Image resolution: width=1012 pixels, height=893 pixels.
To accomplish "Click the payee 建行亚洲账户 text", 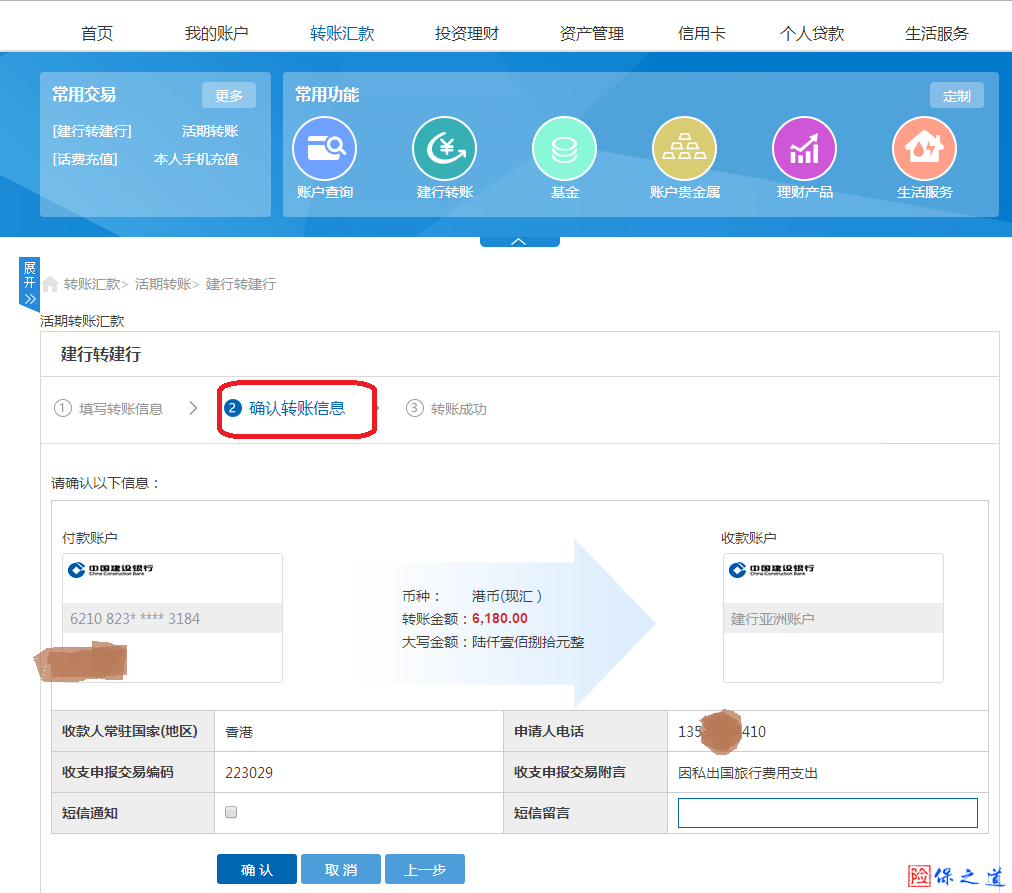I will pos(773,619).
